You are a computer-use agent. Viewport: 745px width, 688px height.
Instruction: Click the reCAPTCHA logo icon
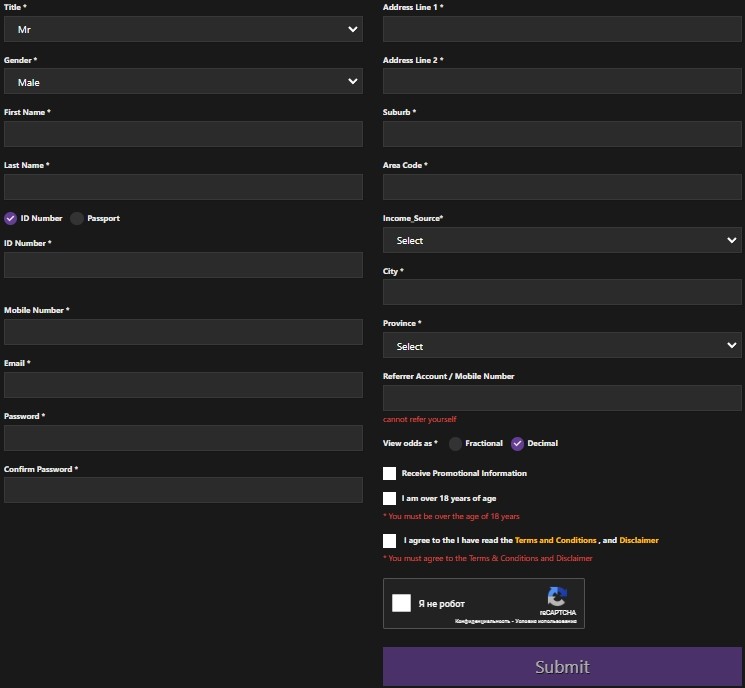click(557, 596)
